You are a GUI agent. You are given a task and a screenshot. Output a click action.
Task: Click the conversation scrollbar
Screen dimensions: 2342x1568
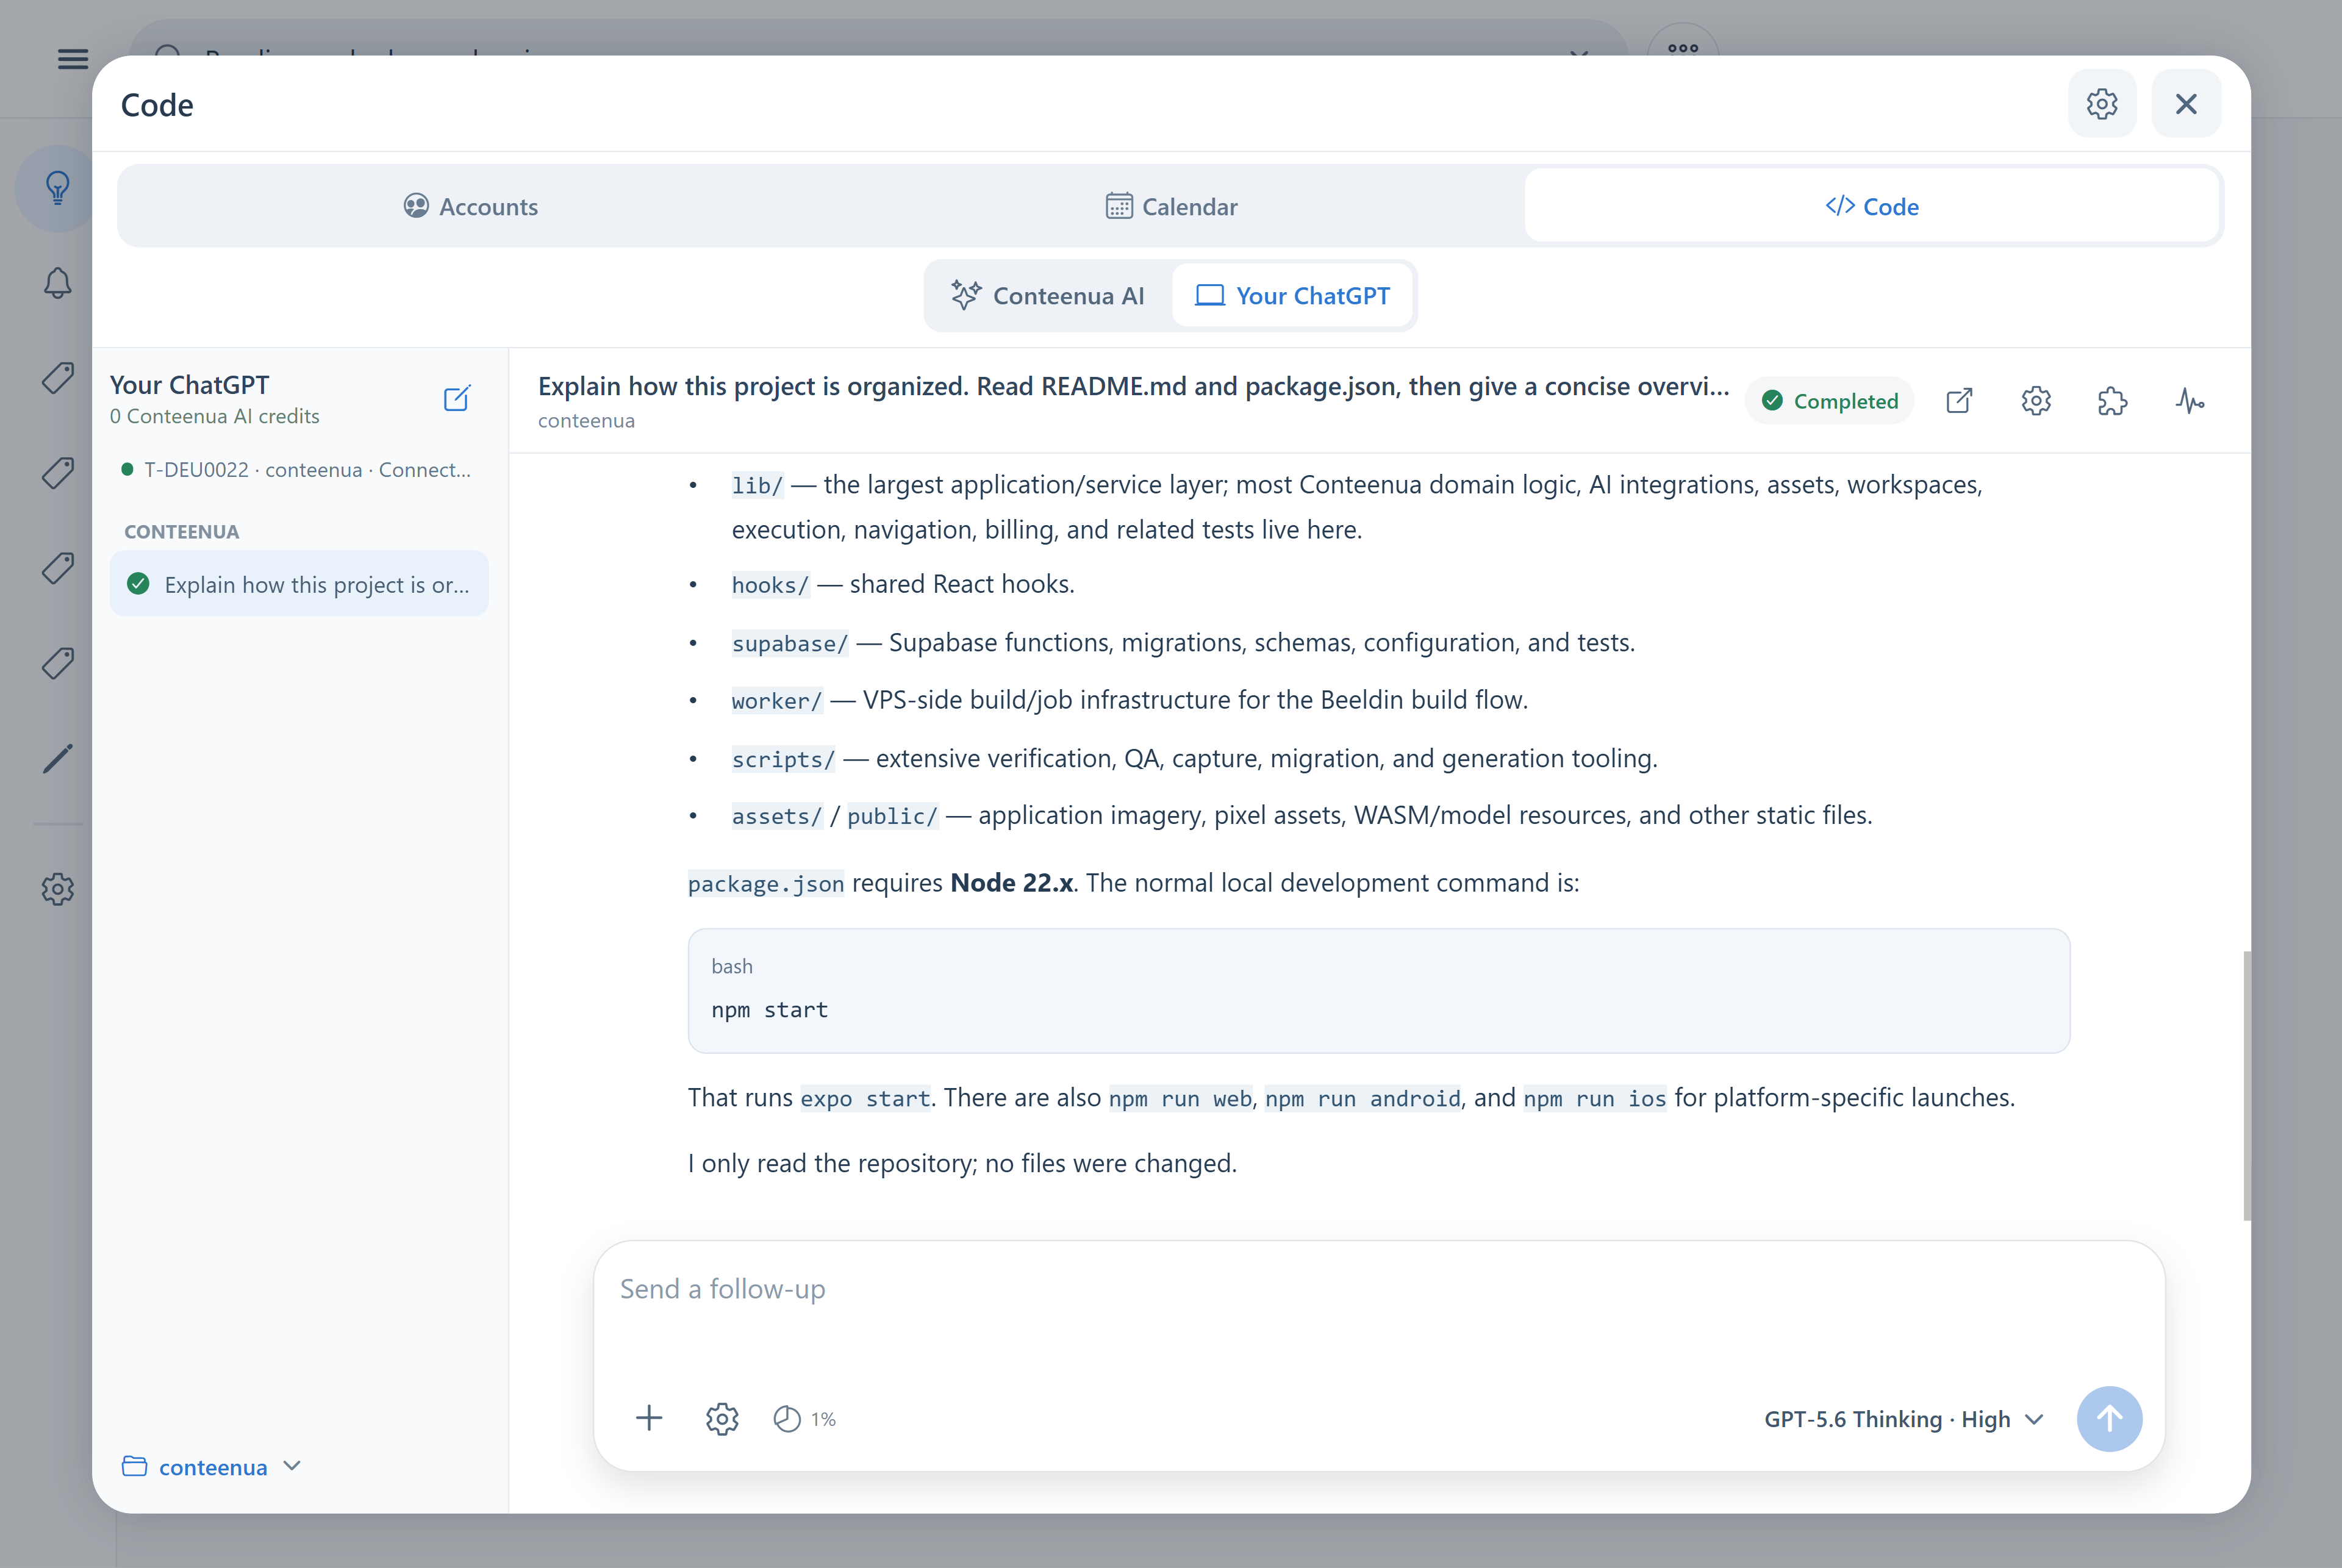click(2246, 1086)
